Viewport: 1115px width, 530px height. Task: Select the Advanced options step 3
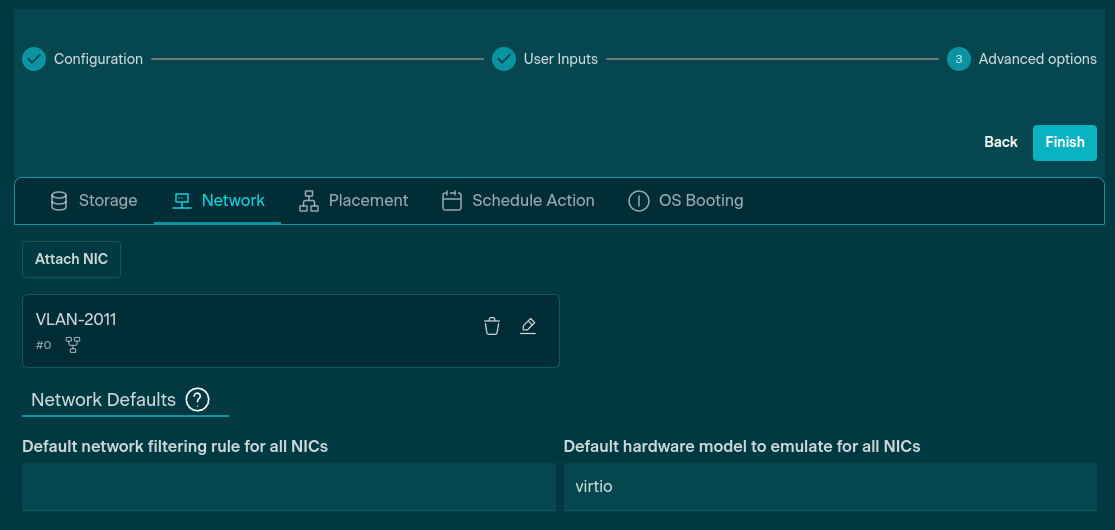(958, 59)
